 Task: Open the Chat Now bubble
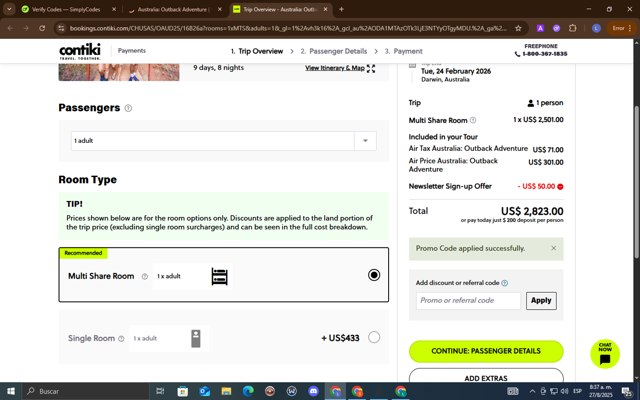tap(605, 354)
